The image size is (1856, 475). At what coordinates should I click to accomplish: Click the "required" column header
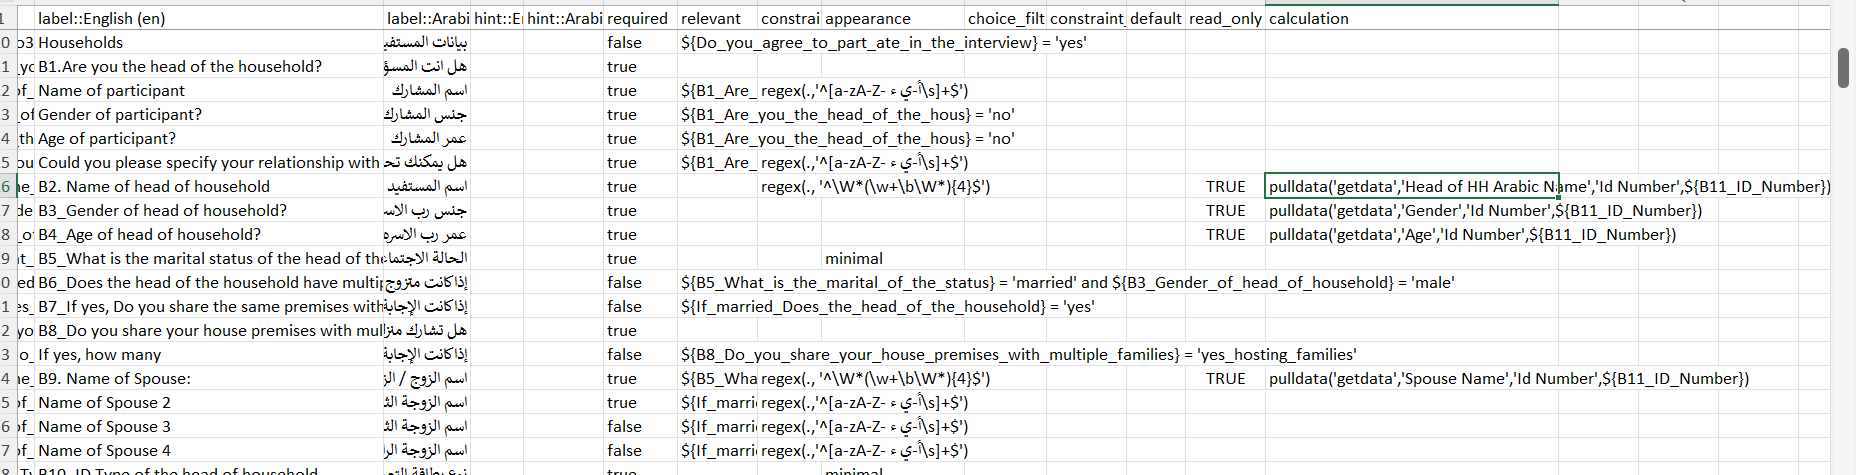pos(637,18)
